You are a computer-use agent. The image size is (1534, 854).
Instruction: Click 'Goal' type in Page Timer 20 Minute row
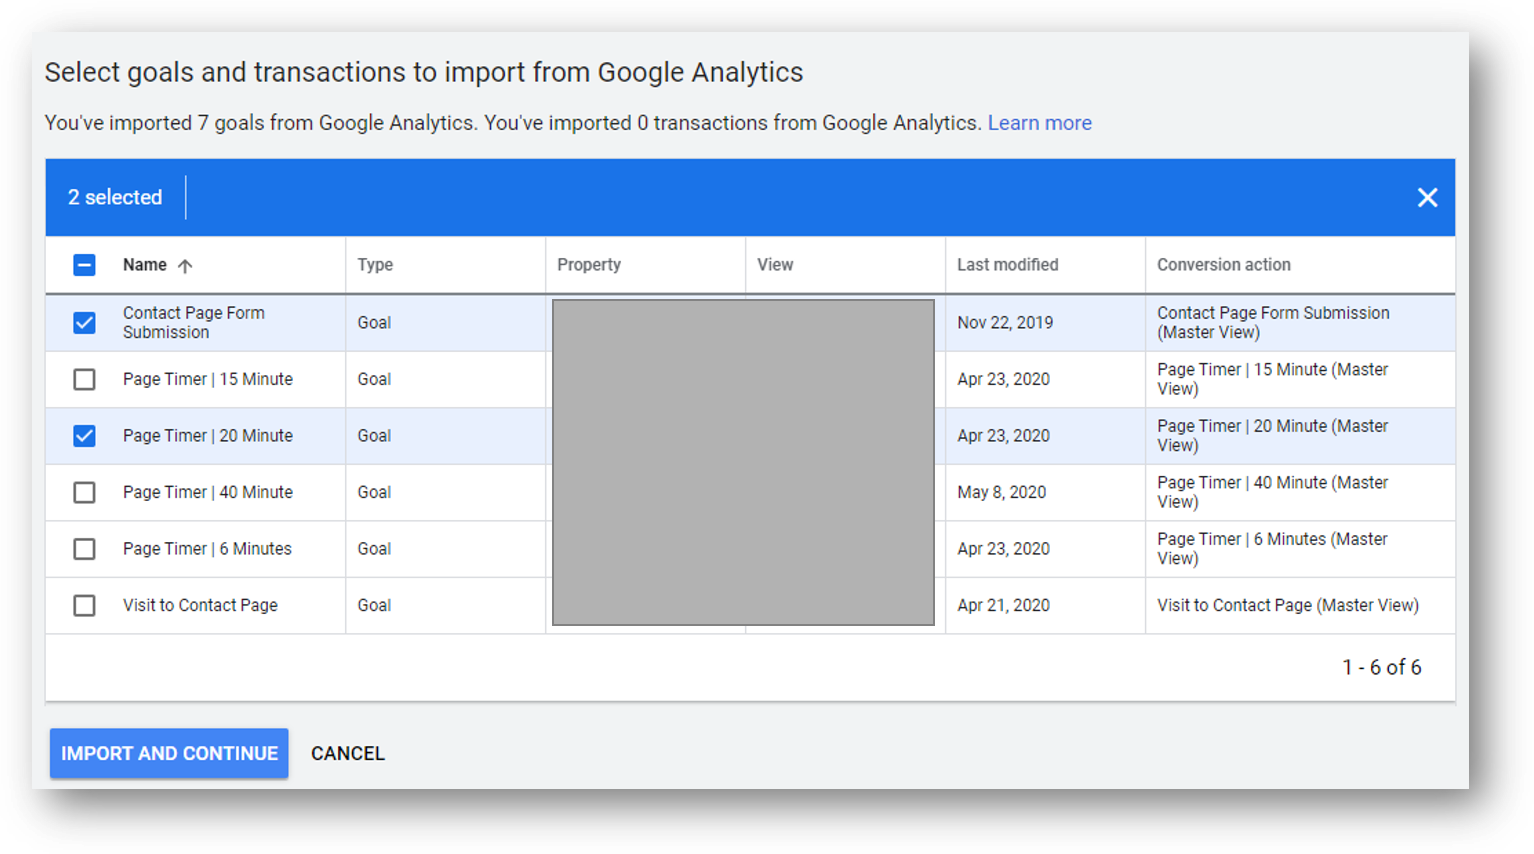[374, 436]
